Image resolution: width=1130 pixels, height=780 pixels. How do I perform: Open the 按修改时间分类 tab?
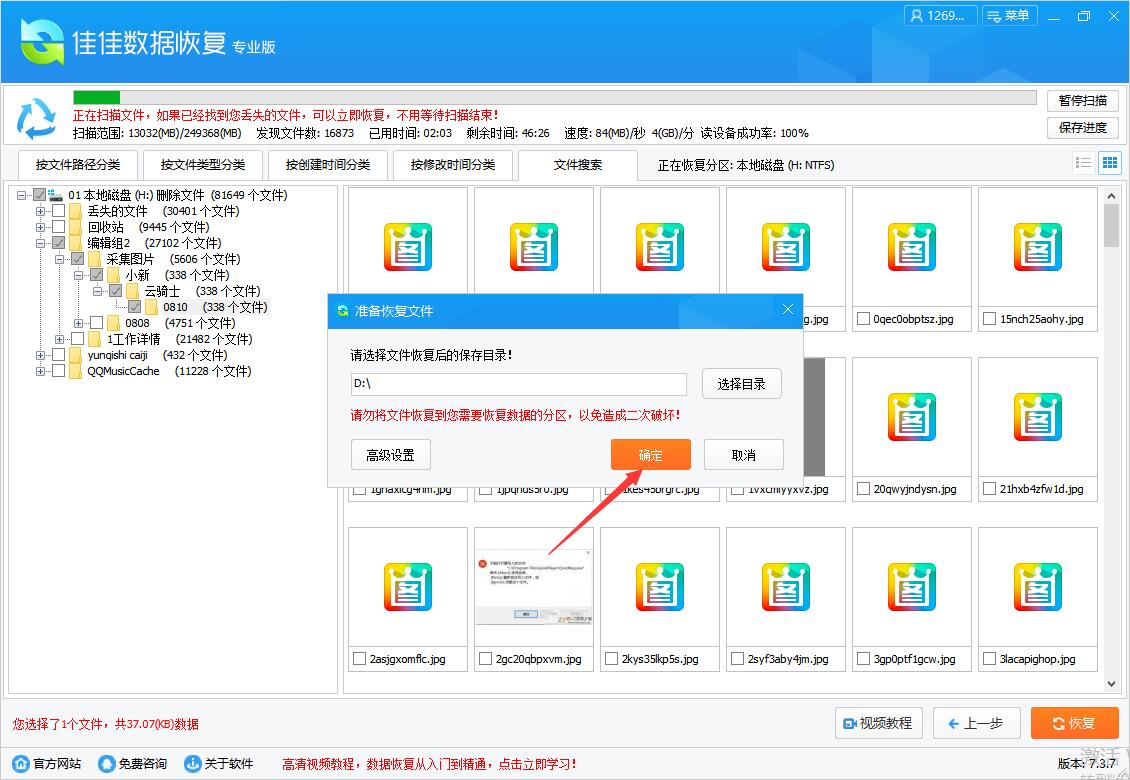[453, 165]
